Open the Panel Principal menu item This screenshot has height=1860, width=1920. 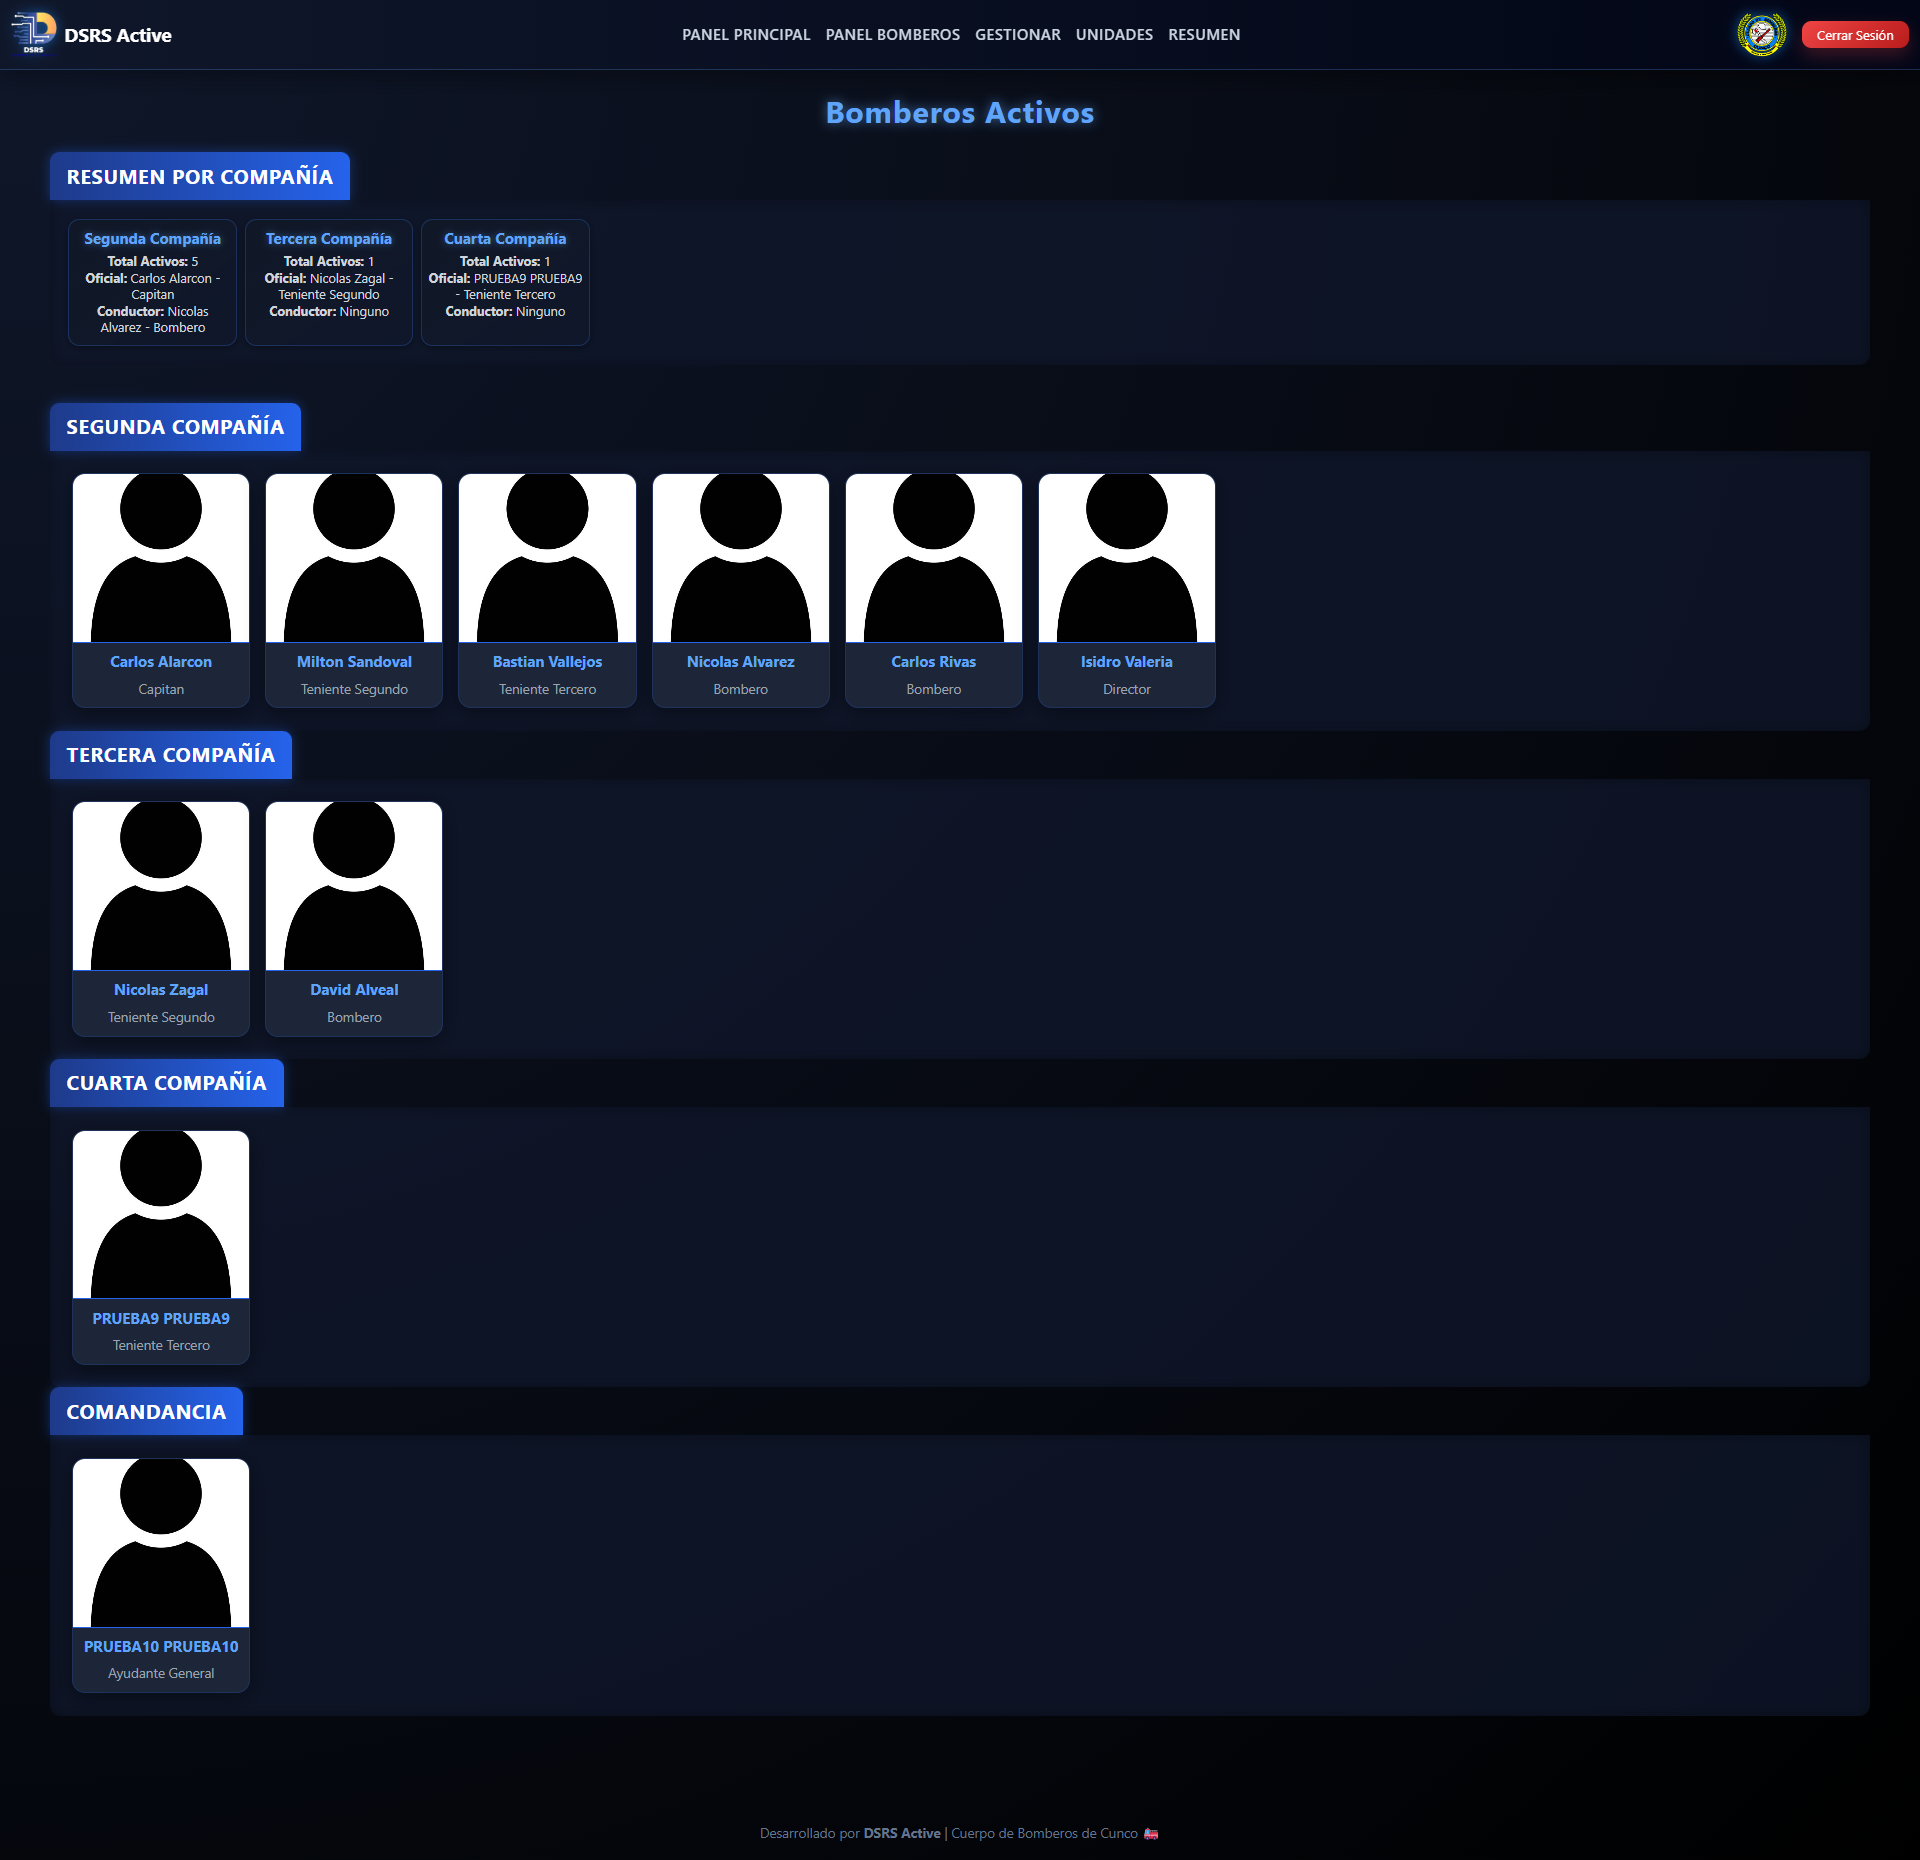click(746, 35)
